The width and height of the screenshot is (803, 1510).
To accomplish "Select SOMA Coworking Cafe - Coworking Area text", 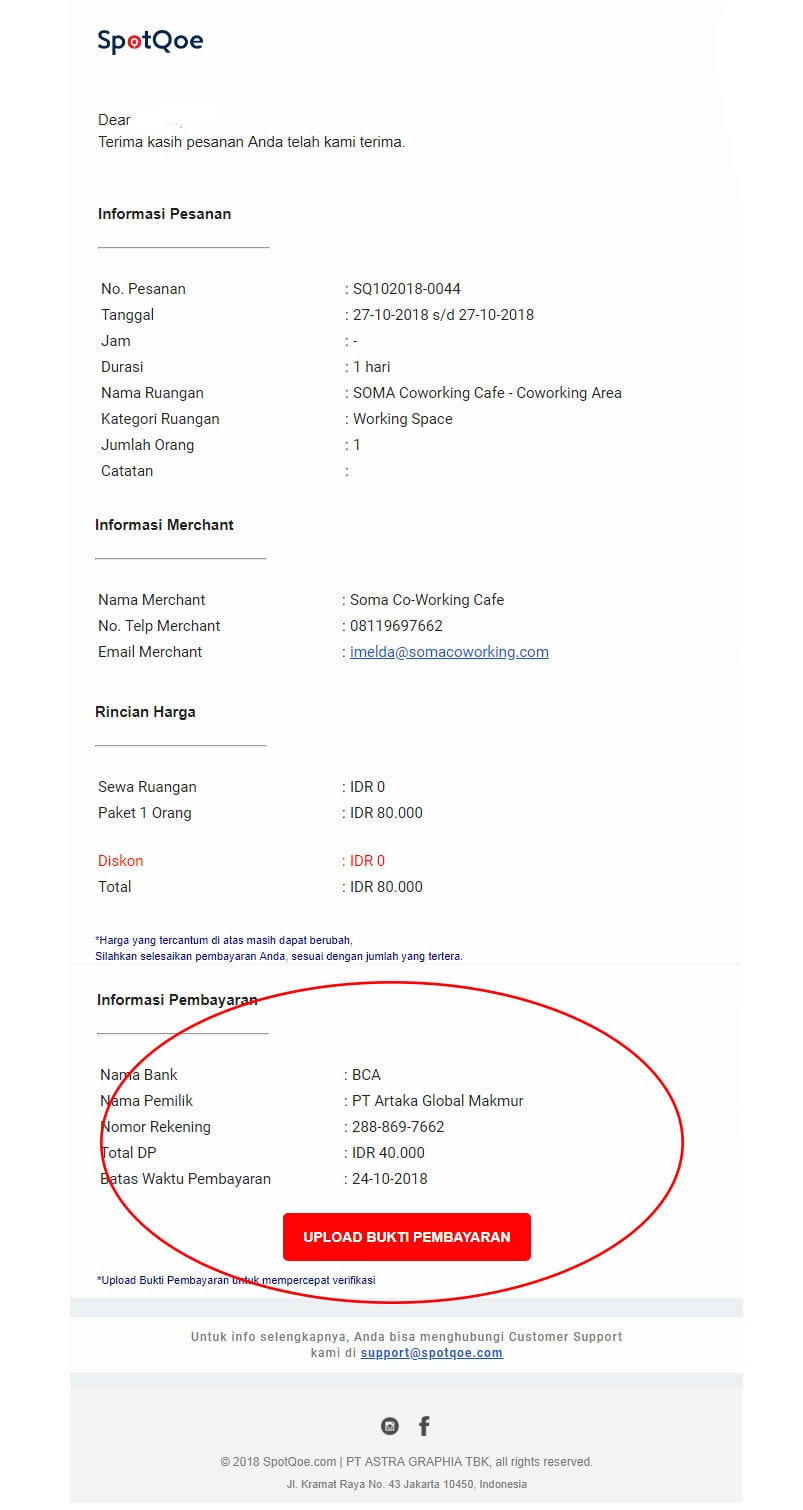I will 487,393.
